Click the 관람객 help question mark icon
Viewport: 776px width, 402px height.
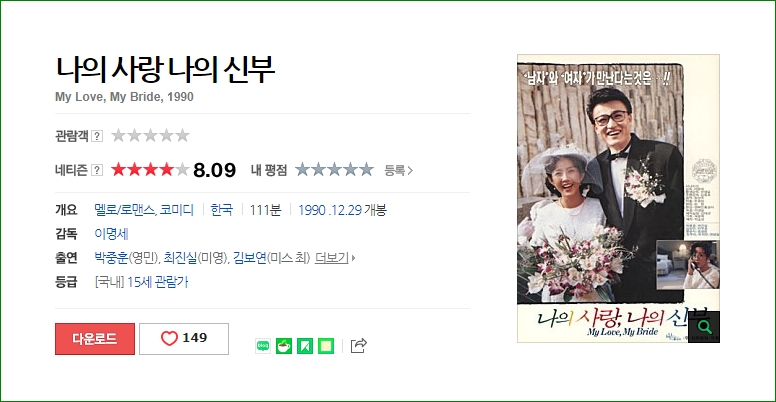pos(97,136)
